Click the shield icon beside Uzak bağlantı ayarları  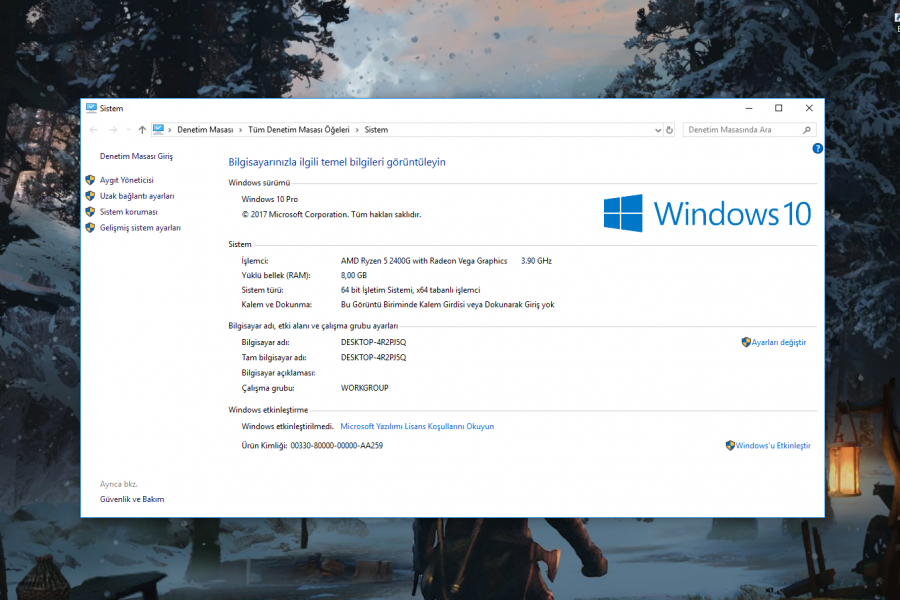(90, 196)
